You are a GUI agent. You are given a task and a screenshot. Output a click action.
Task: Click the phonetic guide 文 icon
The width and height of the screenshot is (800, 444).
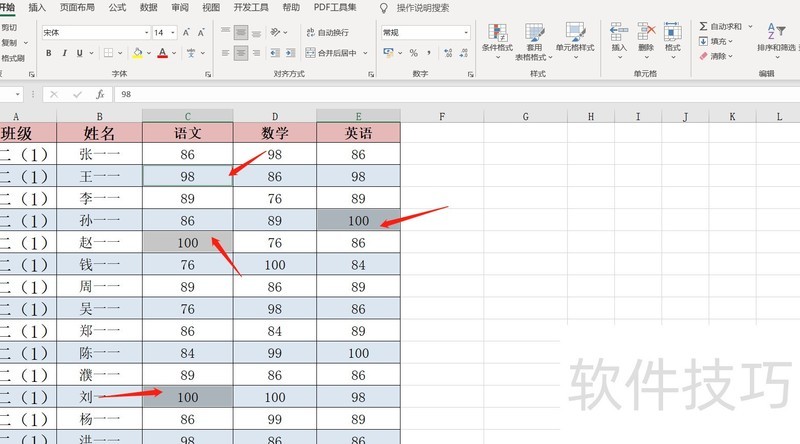pyautogui.click(x=191, y=53)
